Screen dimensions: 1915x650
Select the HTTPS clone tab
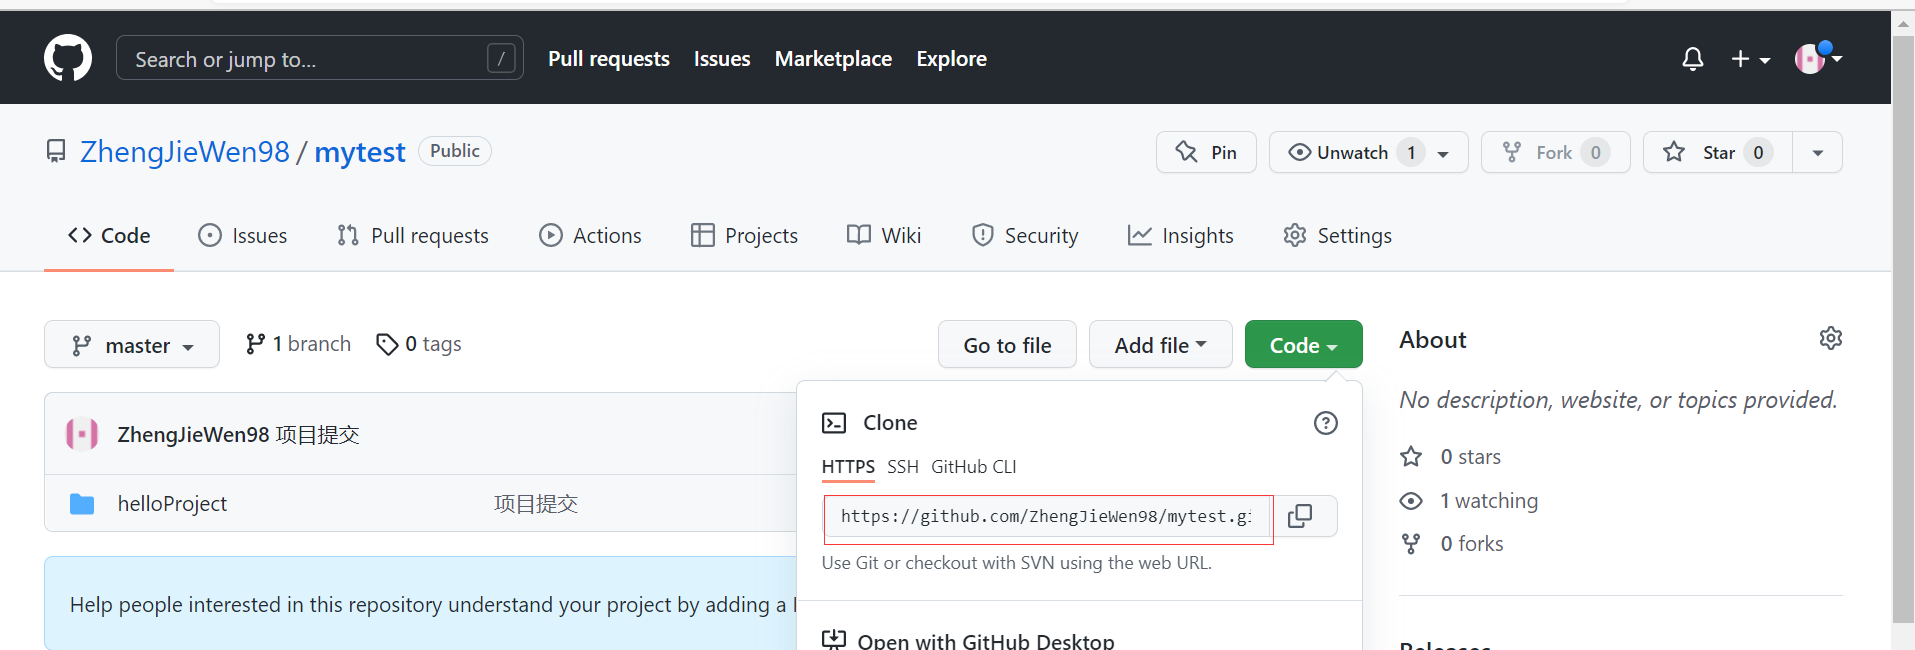click(x=848, y=467)
